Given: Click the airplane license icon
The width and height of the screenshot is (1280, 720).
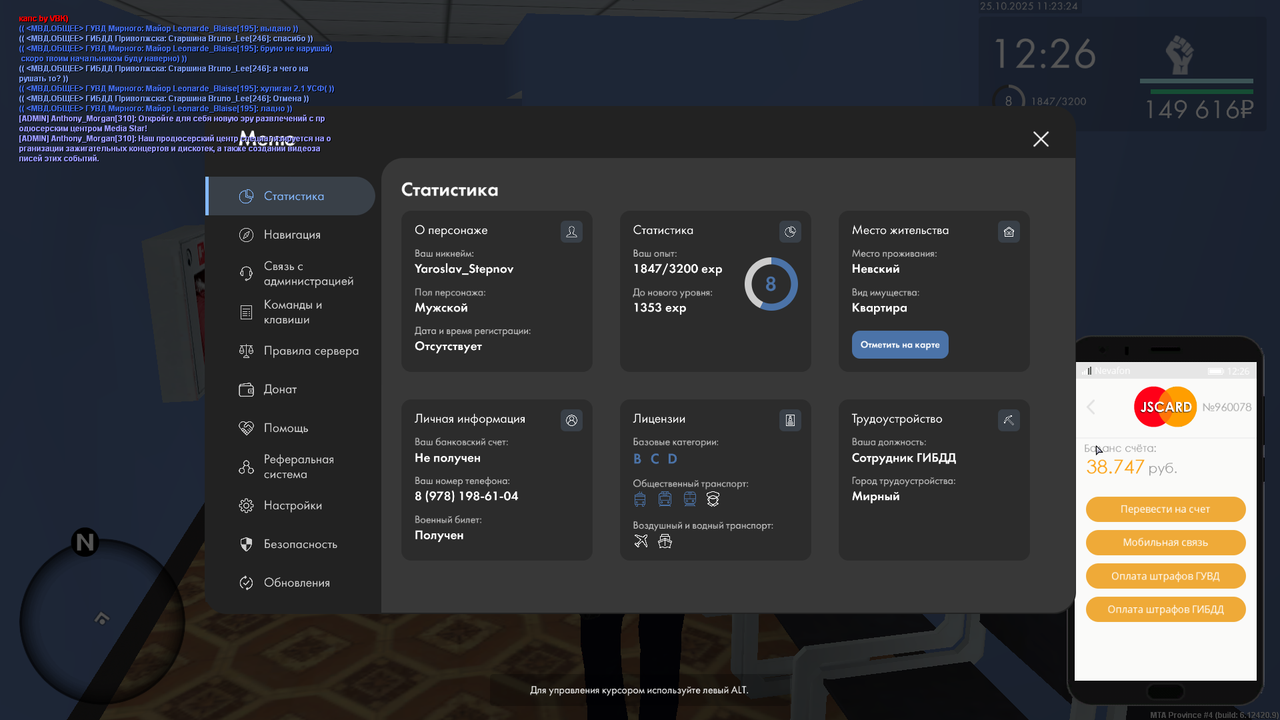Looking at the screenshot, I should (x=641, y=541).
